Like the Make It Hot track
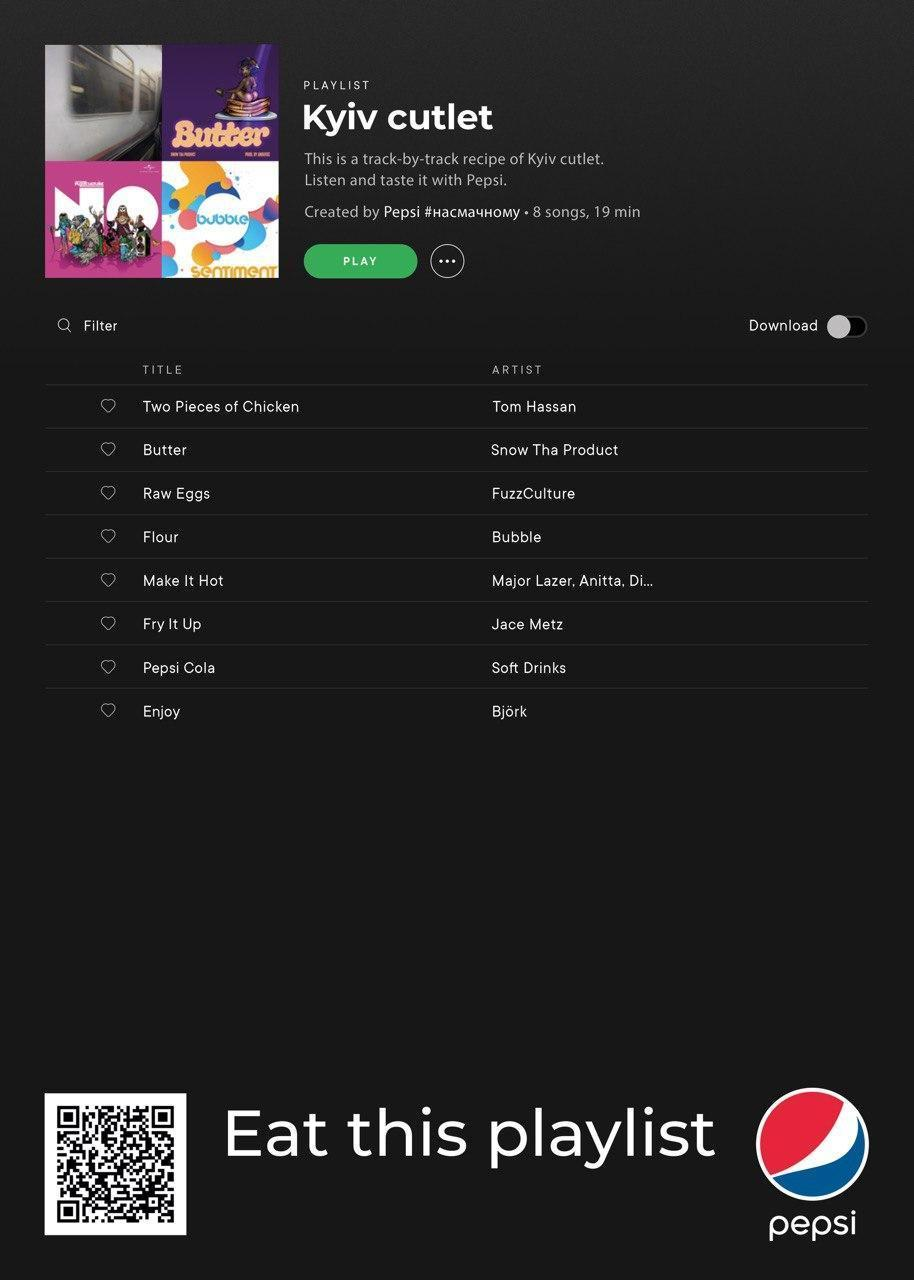The width and height of the screenshot is (914, 1280). pos(108,580)
